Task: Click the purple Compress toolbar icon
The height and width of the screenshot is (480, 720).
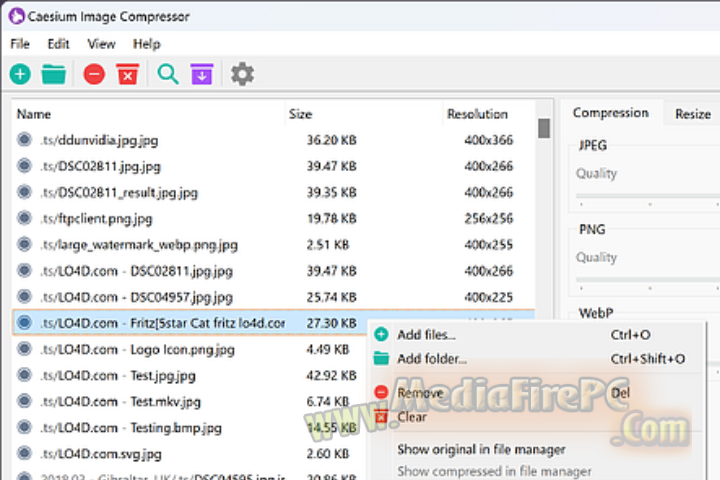Action: [202, 74]
